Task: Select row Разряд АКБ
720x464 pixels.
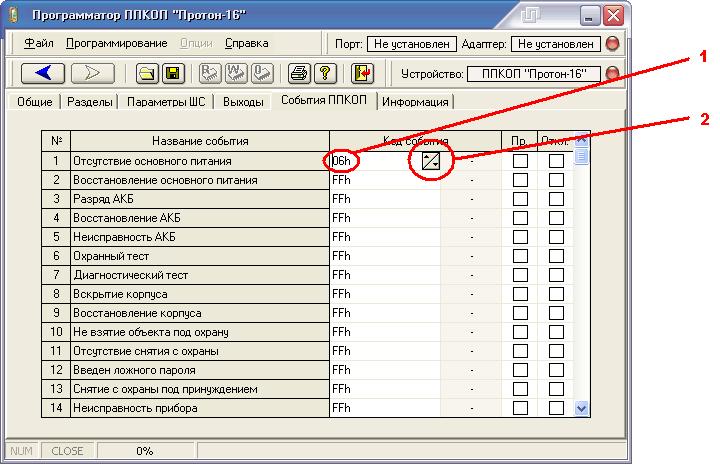Action: 200,199
